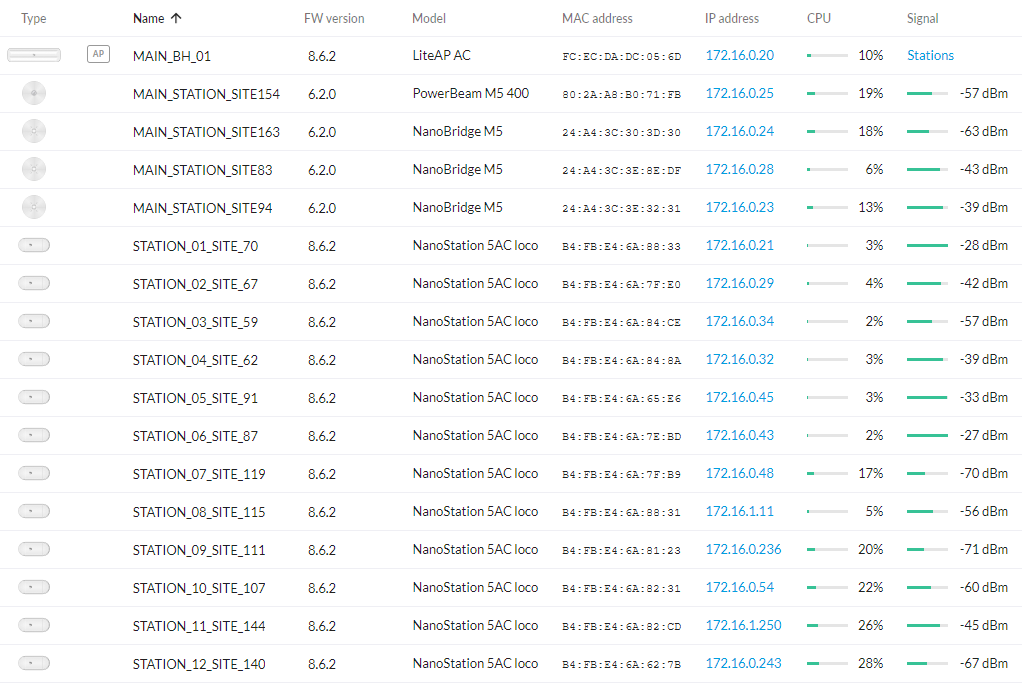Click MAC address 80:2A:A8:B0:71:FB
The image size is (1022, 685).
click(622, 94)
